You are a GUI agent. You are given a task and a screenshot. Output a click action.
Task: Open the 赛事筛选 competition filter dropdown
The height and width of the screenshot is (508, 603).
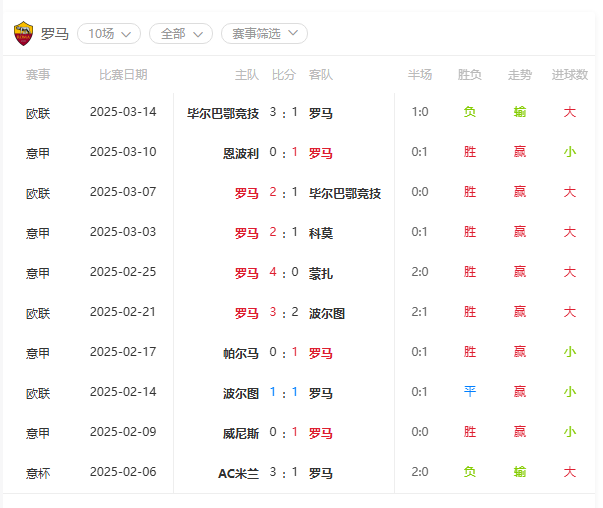264,33
